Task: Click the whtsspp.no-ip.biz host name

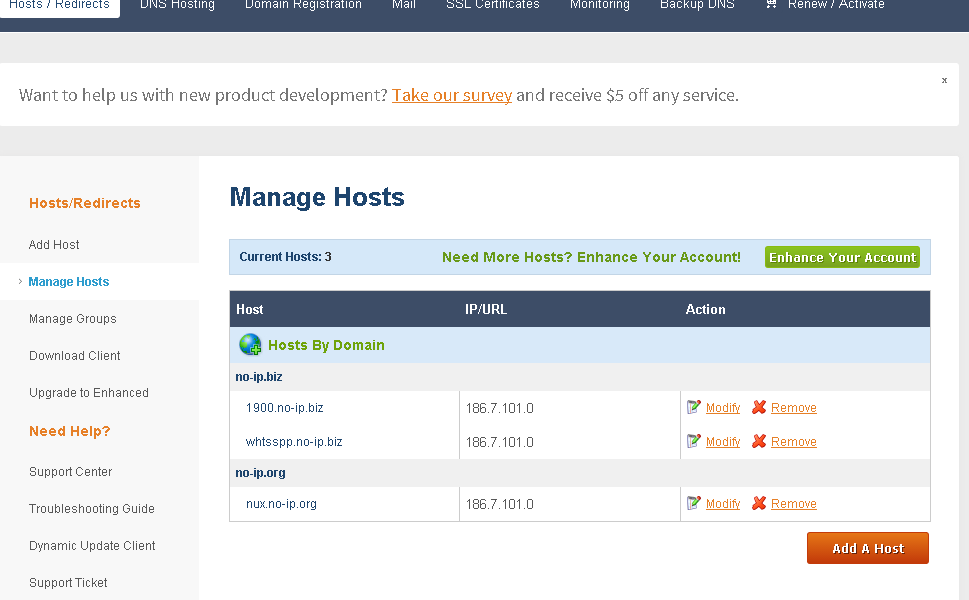Action: click(x=294, y=442)
